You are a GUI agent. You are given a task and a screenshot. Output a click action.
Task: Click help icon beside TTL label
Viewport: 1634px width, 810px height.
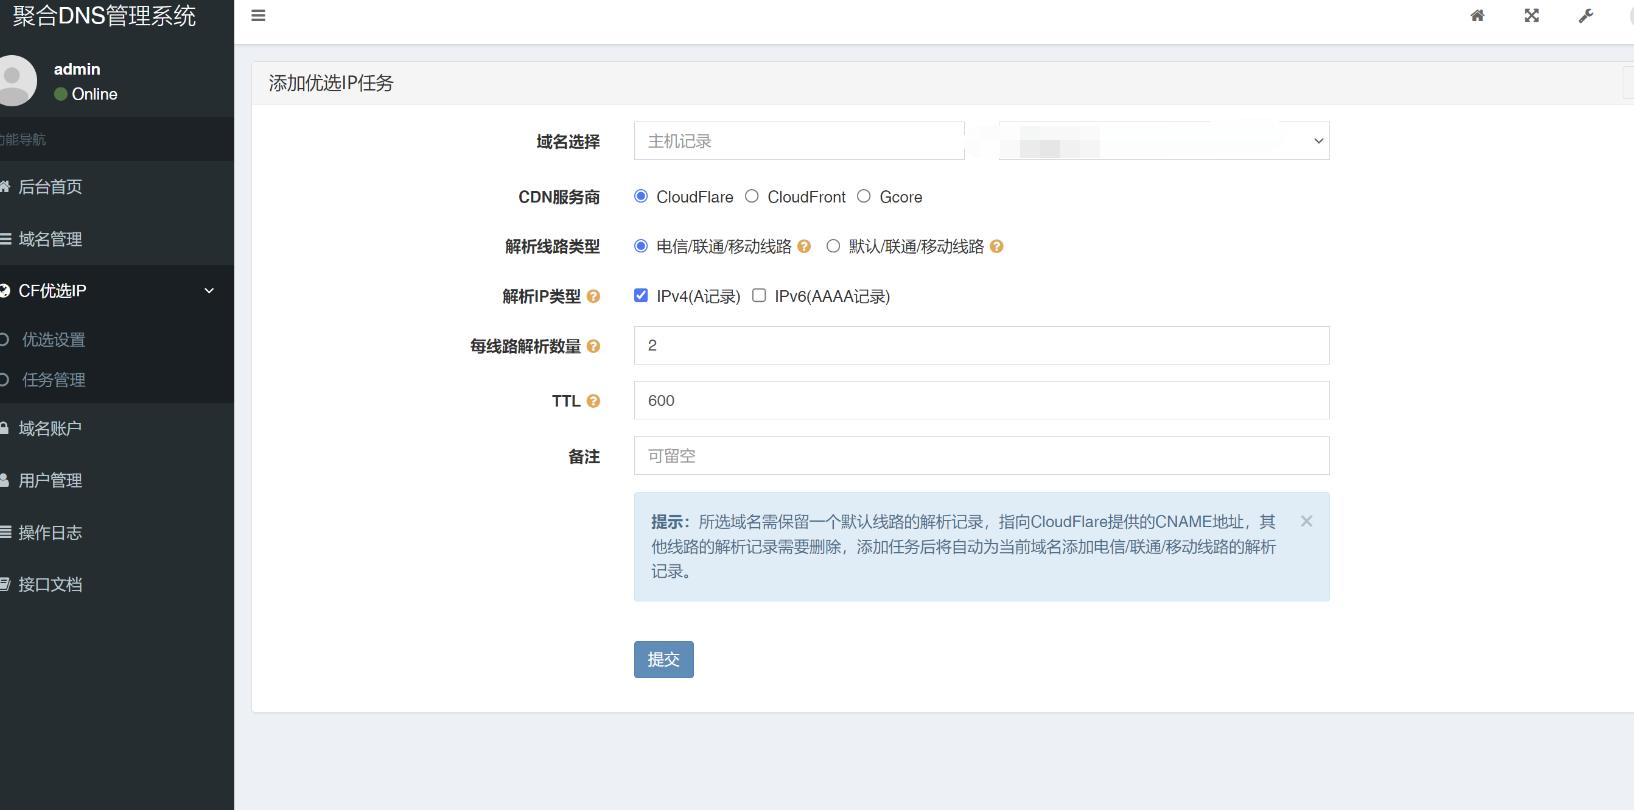point(593,401)
